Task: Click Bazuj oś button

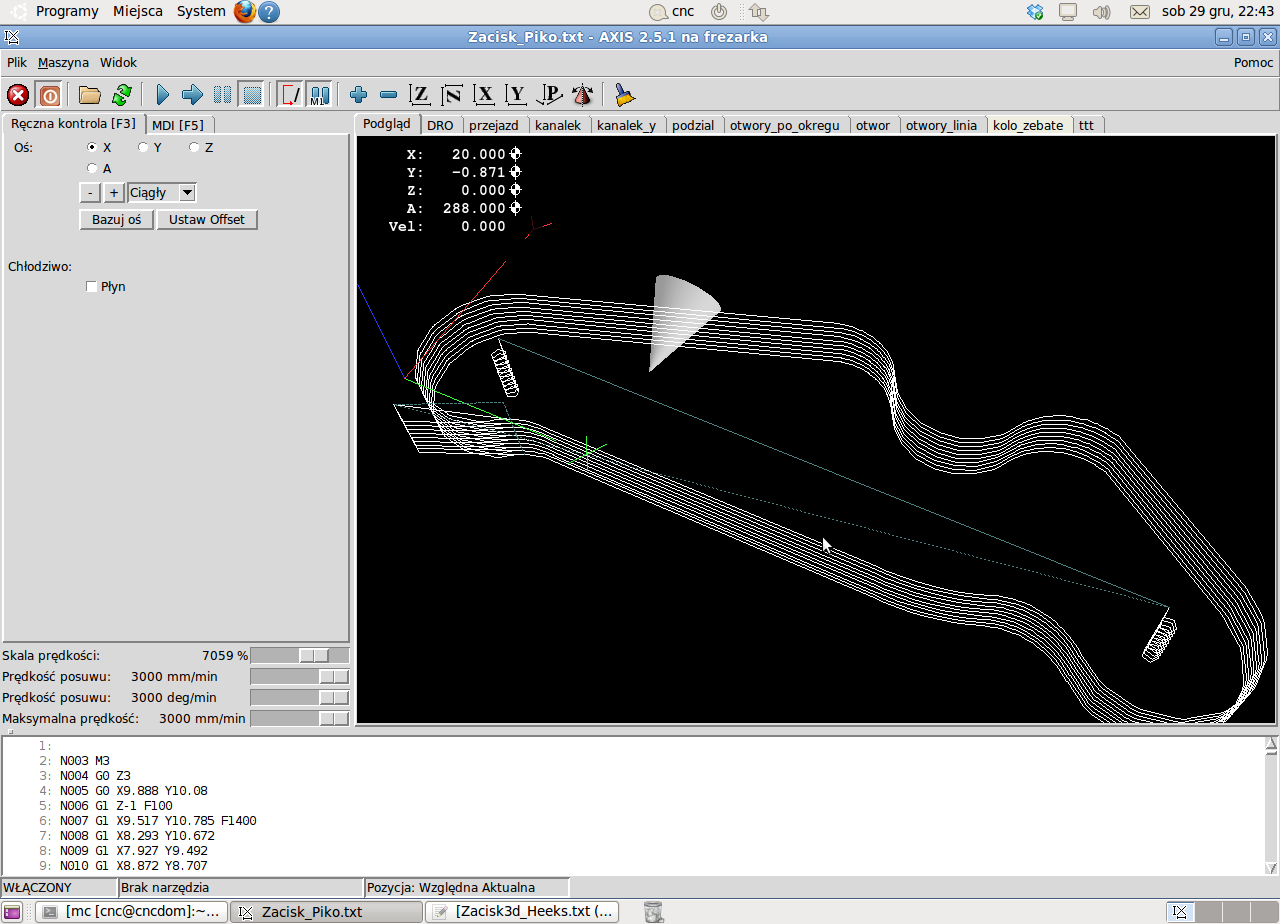Action: coord(117,219)
